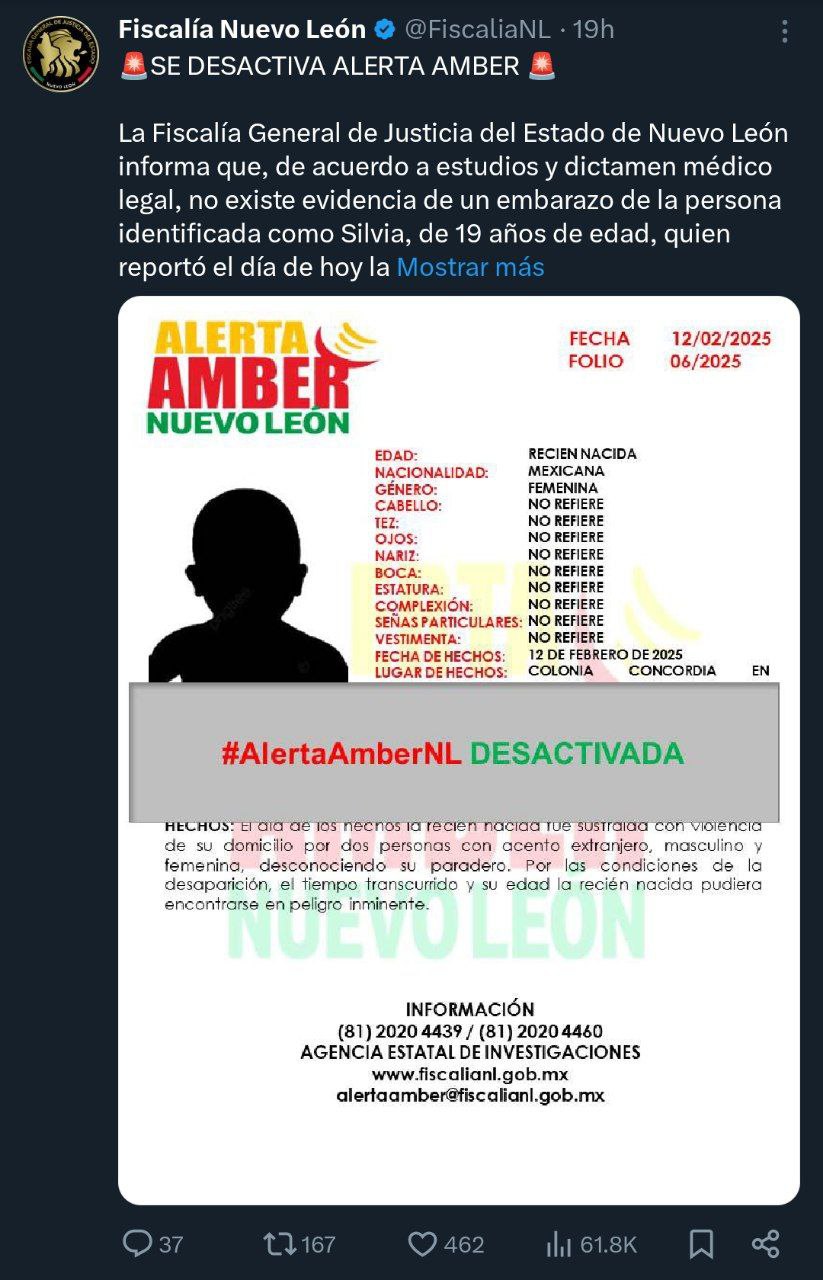Open the 19h timestamp link

(x=593, y=30)
